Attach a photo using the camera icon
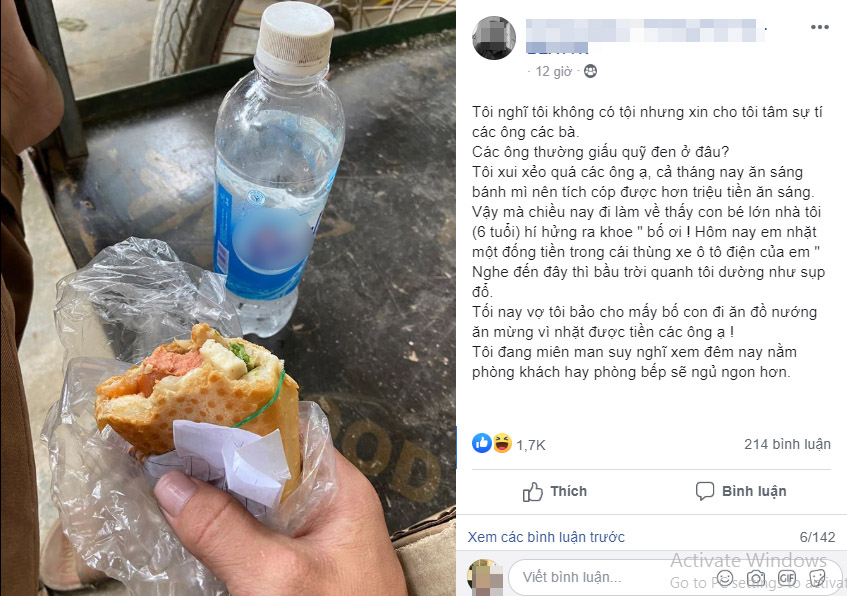847x596 pixels. click(756, 578)
